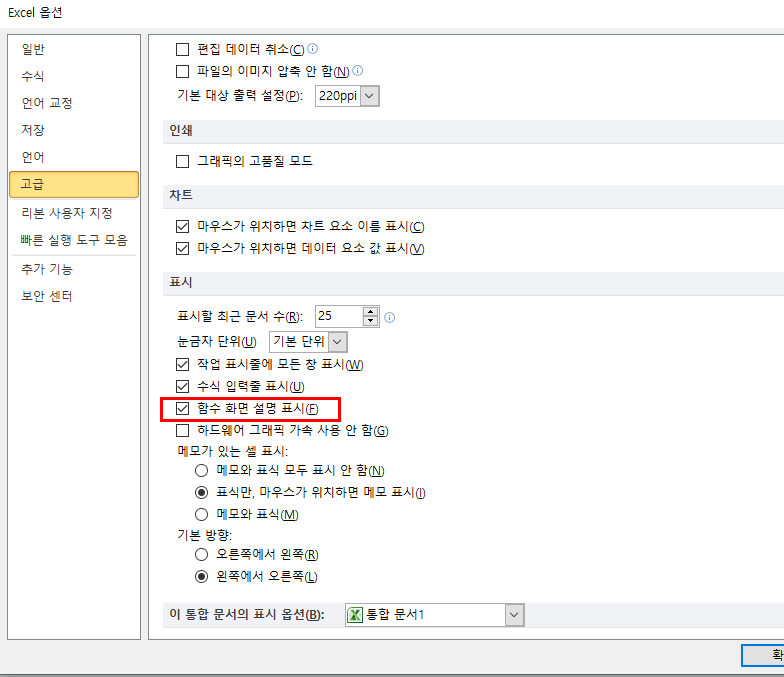Select 빠른 실행 도구 모음 category

[74, 240]
